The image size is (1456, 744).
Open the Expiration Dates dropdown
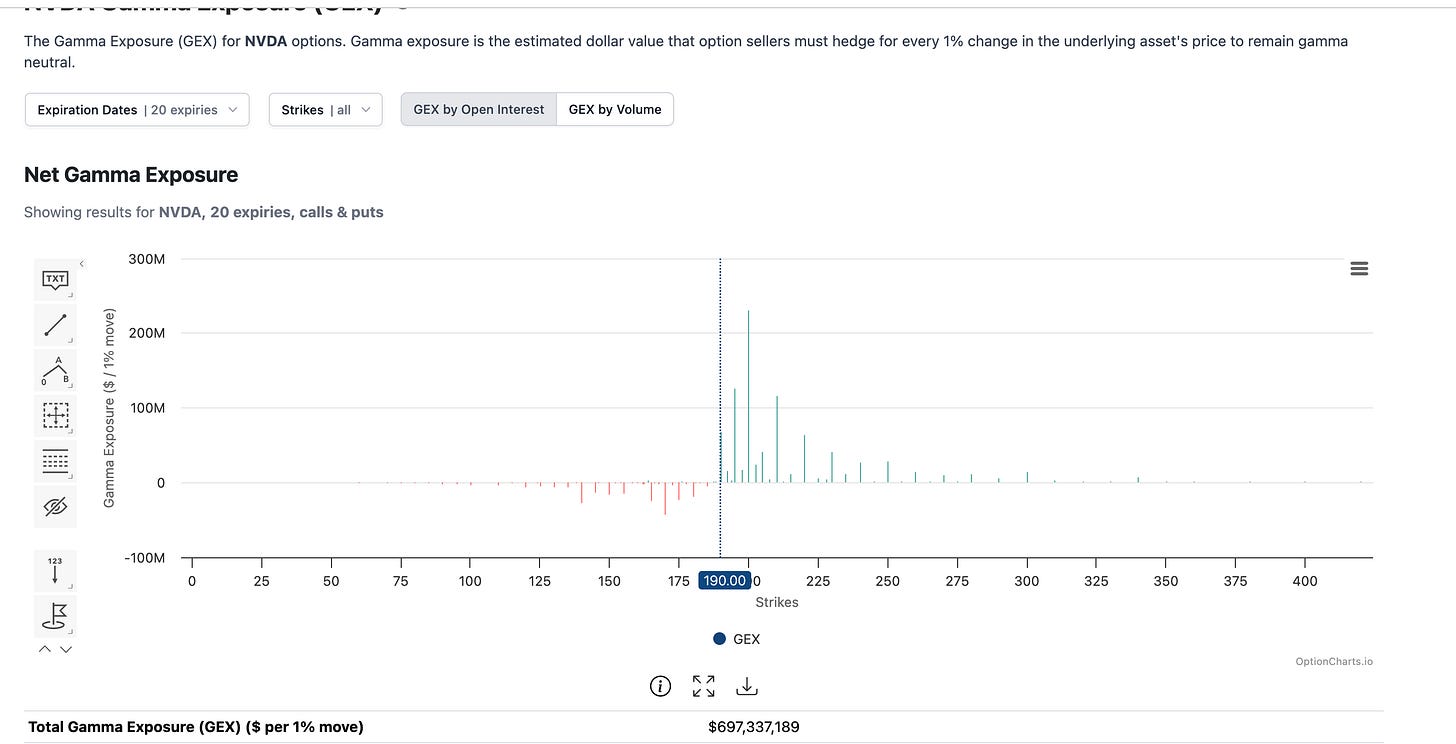pos(137,110)
